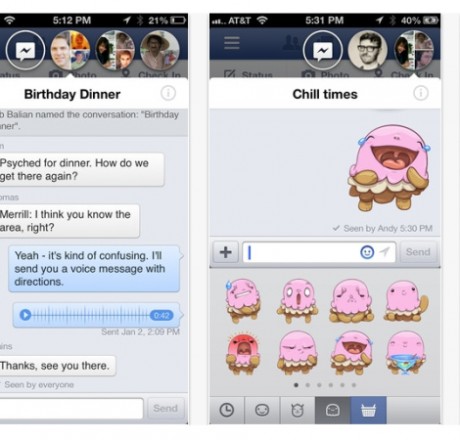Tap the Messenger chat head in the left screen
The image size is (460, 440).
pyautogui.click(x=25, y=50)
